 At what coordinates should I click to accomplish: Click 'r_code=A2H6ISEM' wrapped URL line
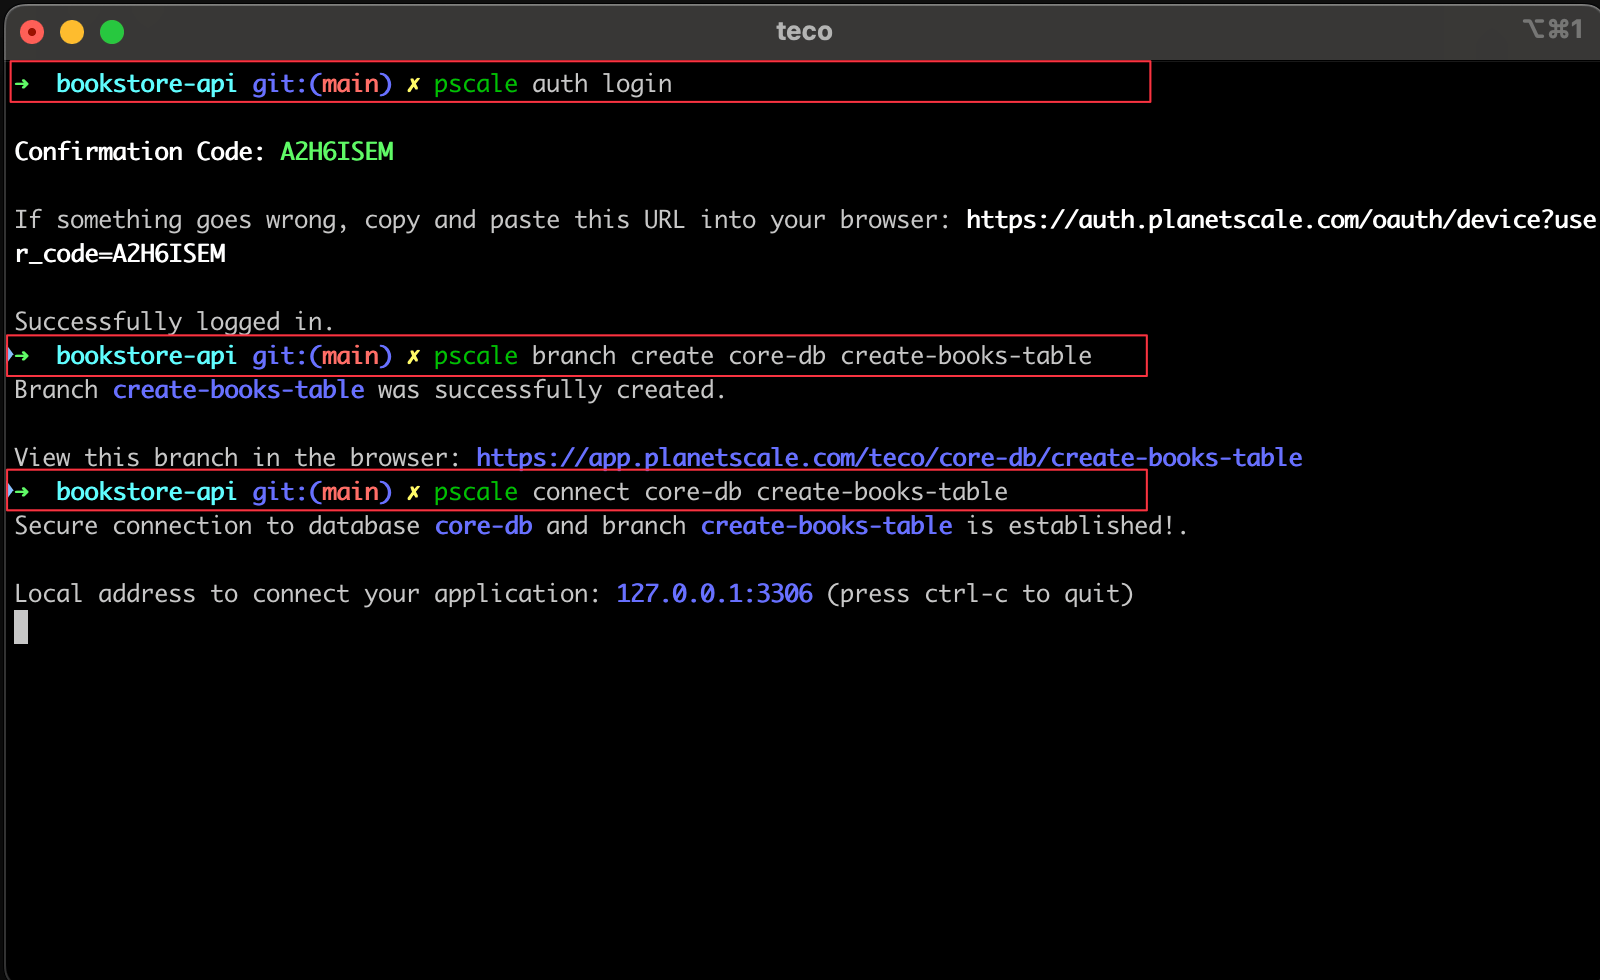(120, 254)
